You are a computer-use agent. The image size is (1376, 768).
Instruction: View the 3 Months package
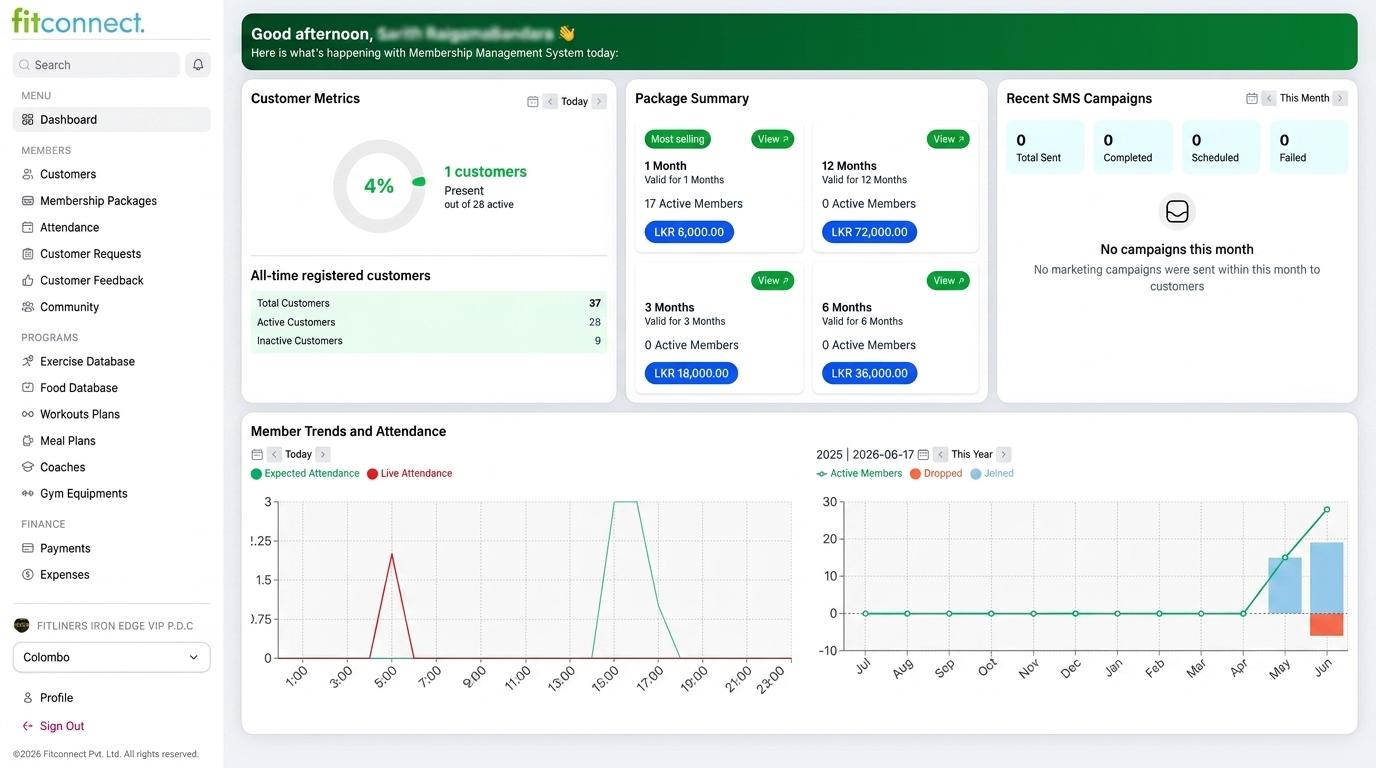point(773,281)
